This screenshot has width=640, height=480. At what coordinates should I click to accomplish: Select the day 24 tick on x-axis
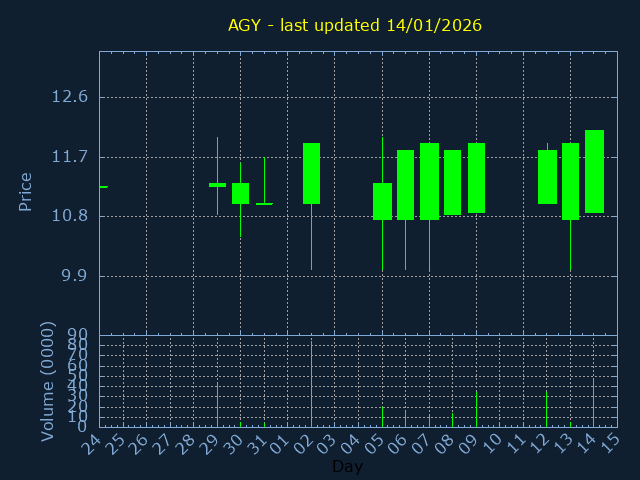[x=93, y=444]
